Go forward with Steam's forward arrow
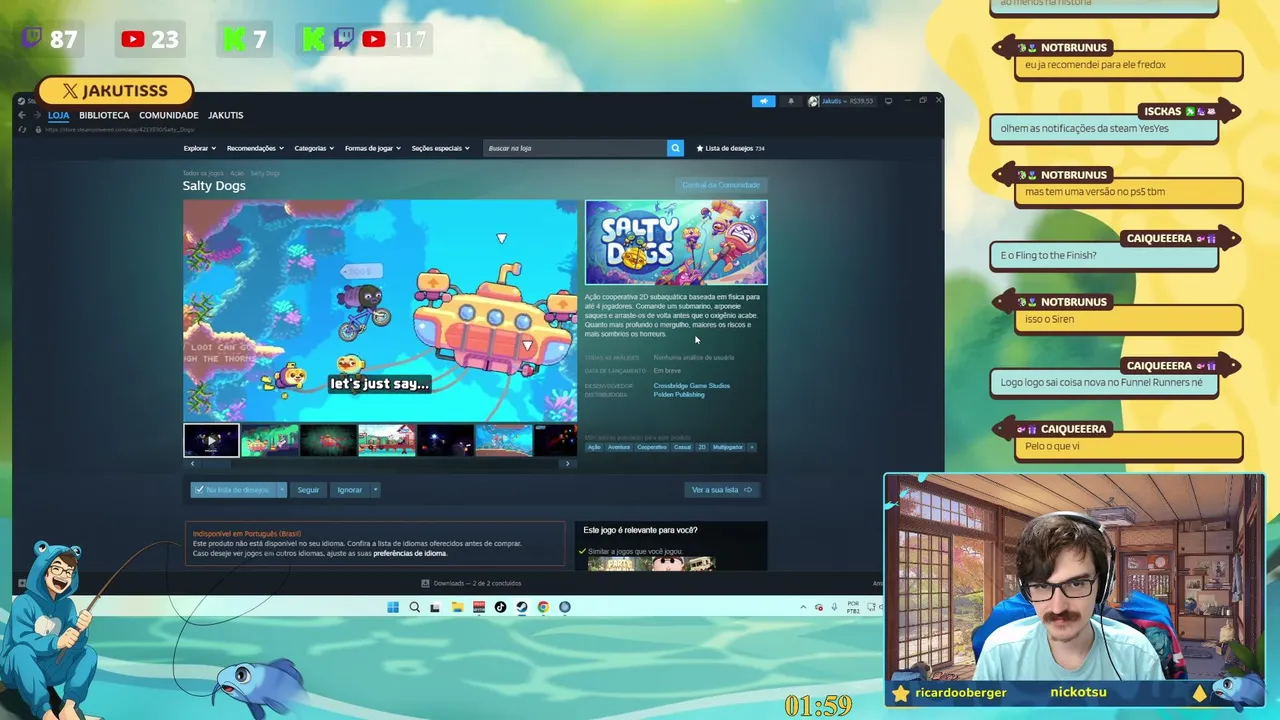Image resolution: width=1280 pixels, height=720 pixels. tap(36, 115)
